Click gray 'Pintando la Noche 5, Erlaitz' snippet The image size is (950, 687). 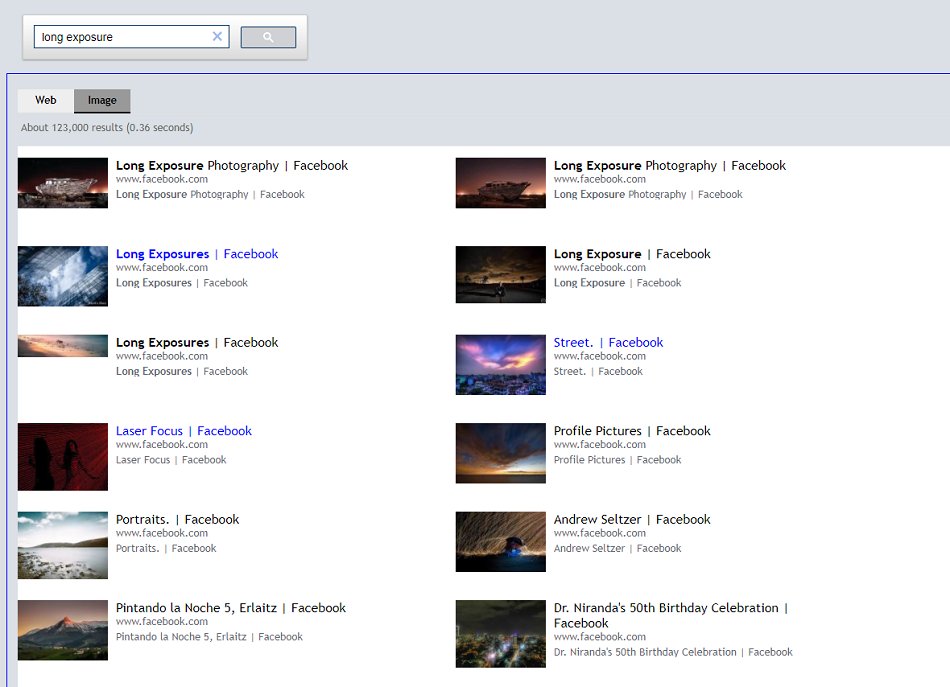[x=209, y=637]
